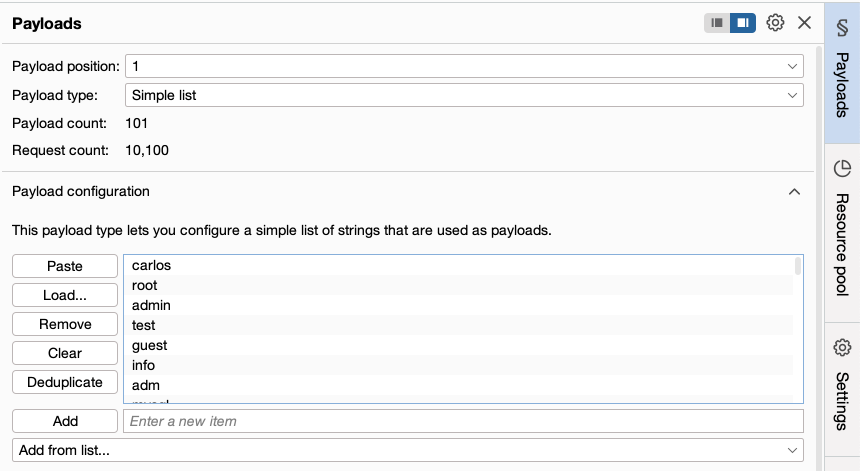
Task: Close the Payloads panel
Action: click(804, 23)
